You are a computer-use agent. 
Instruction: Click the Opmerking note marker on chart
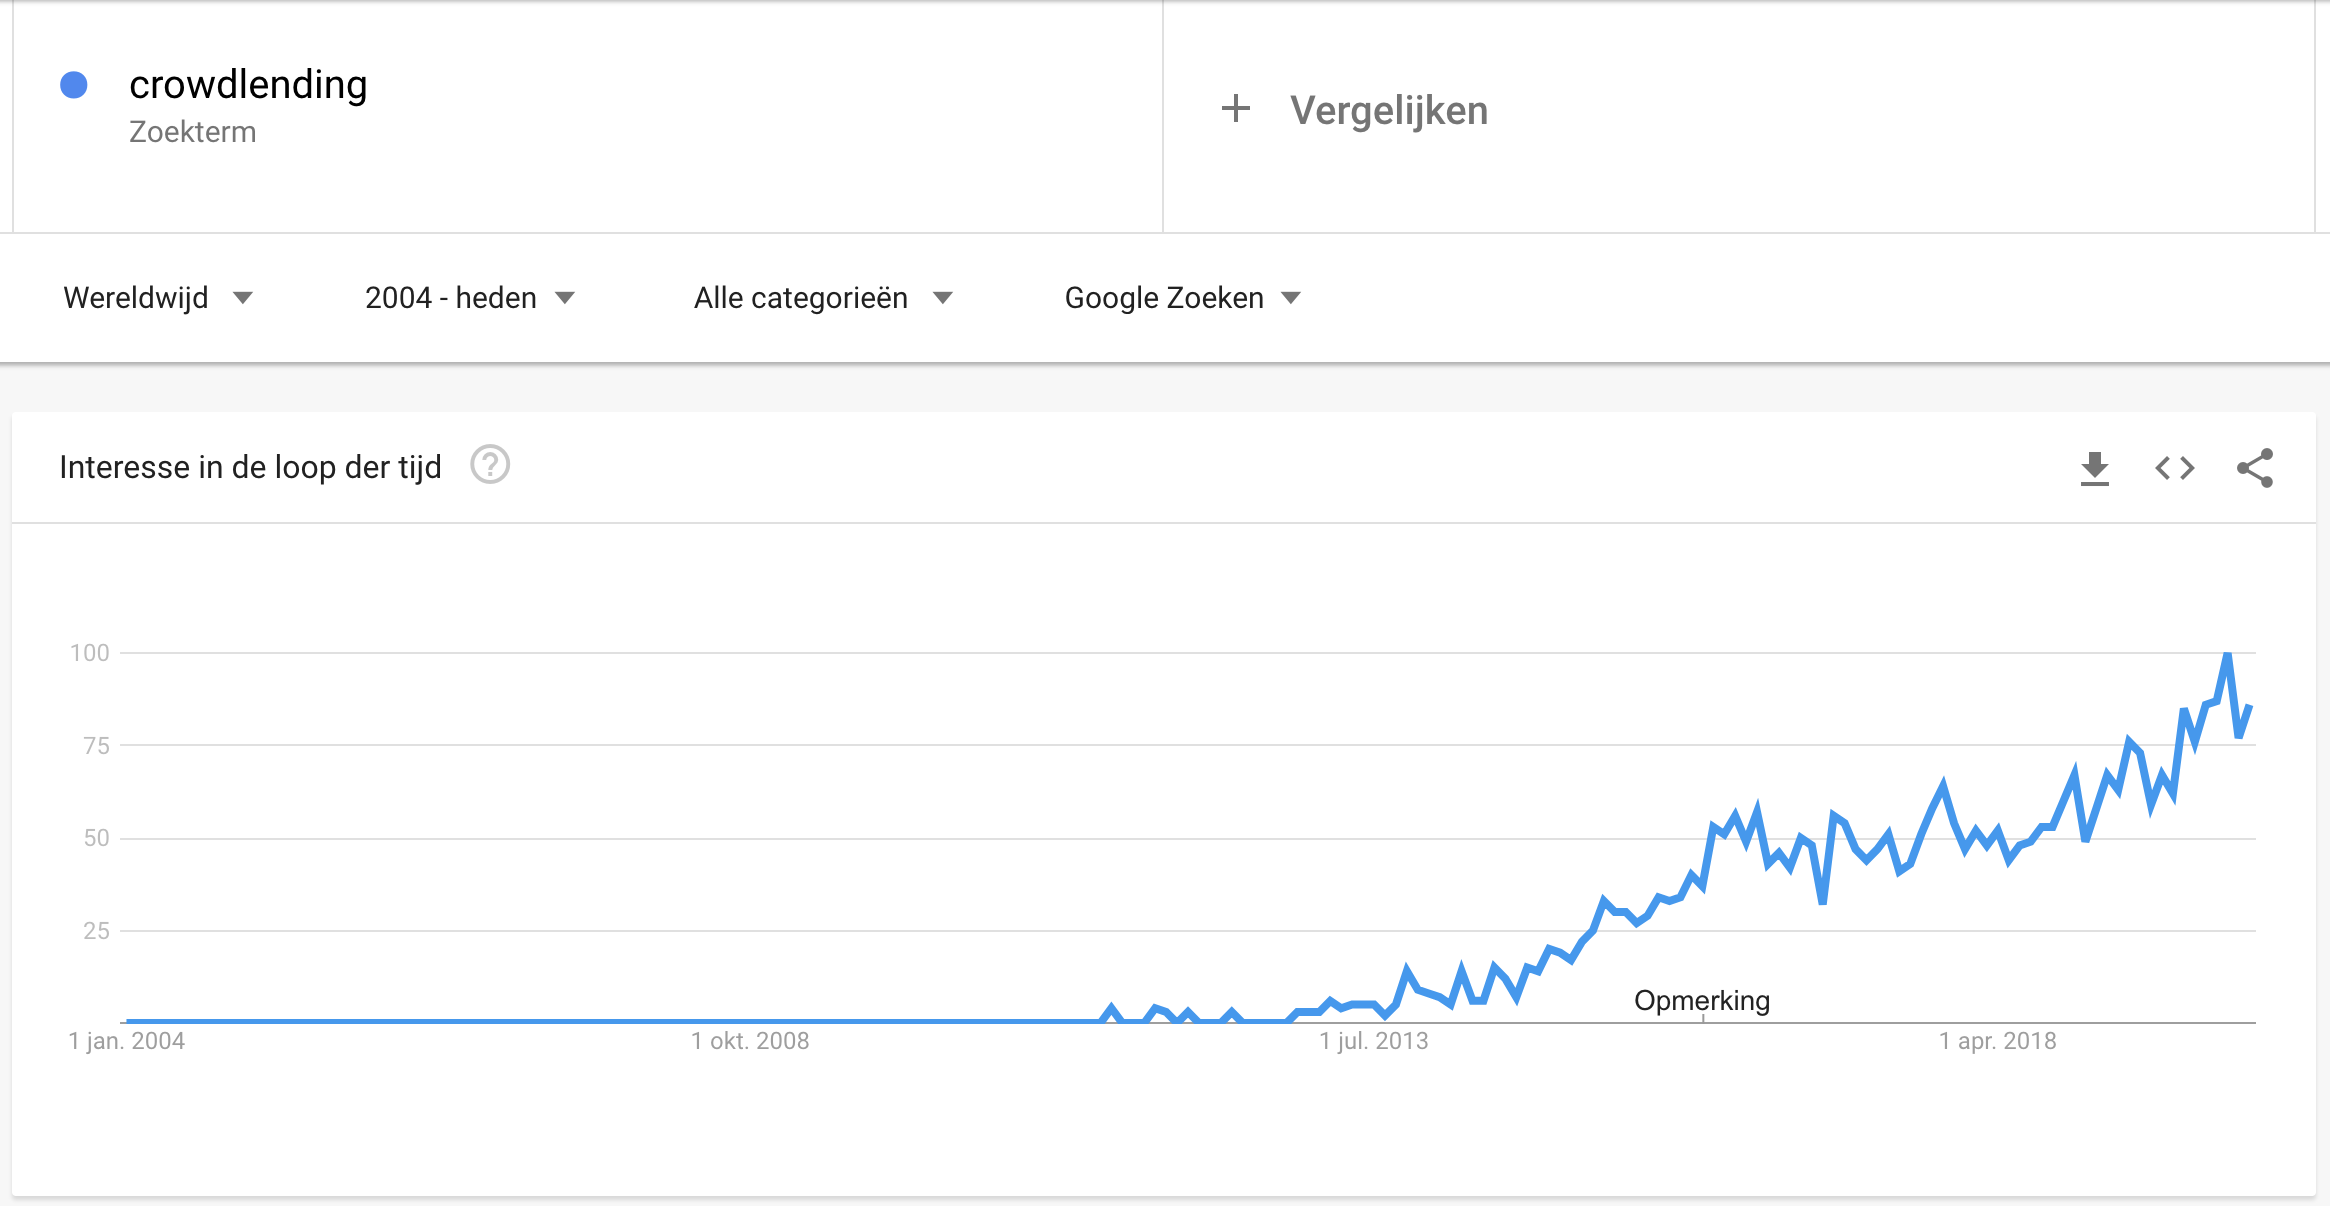point(1702,1001)
